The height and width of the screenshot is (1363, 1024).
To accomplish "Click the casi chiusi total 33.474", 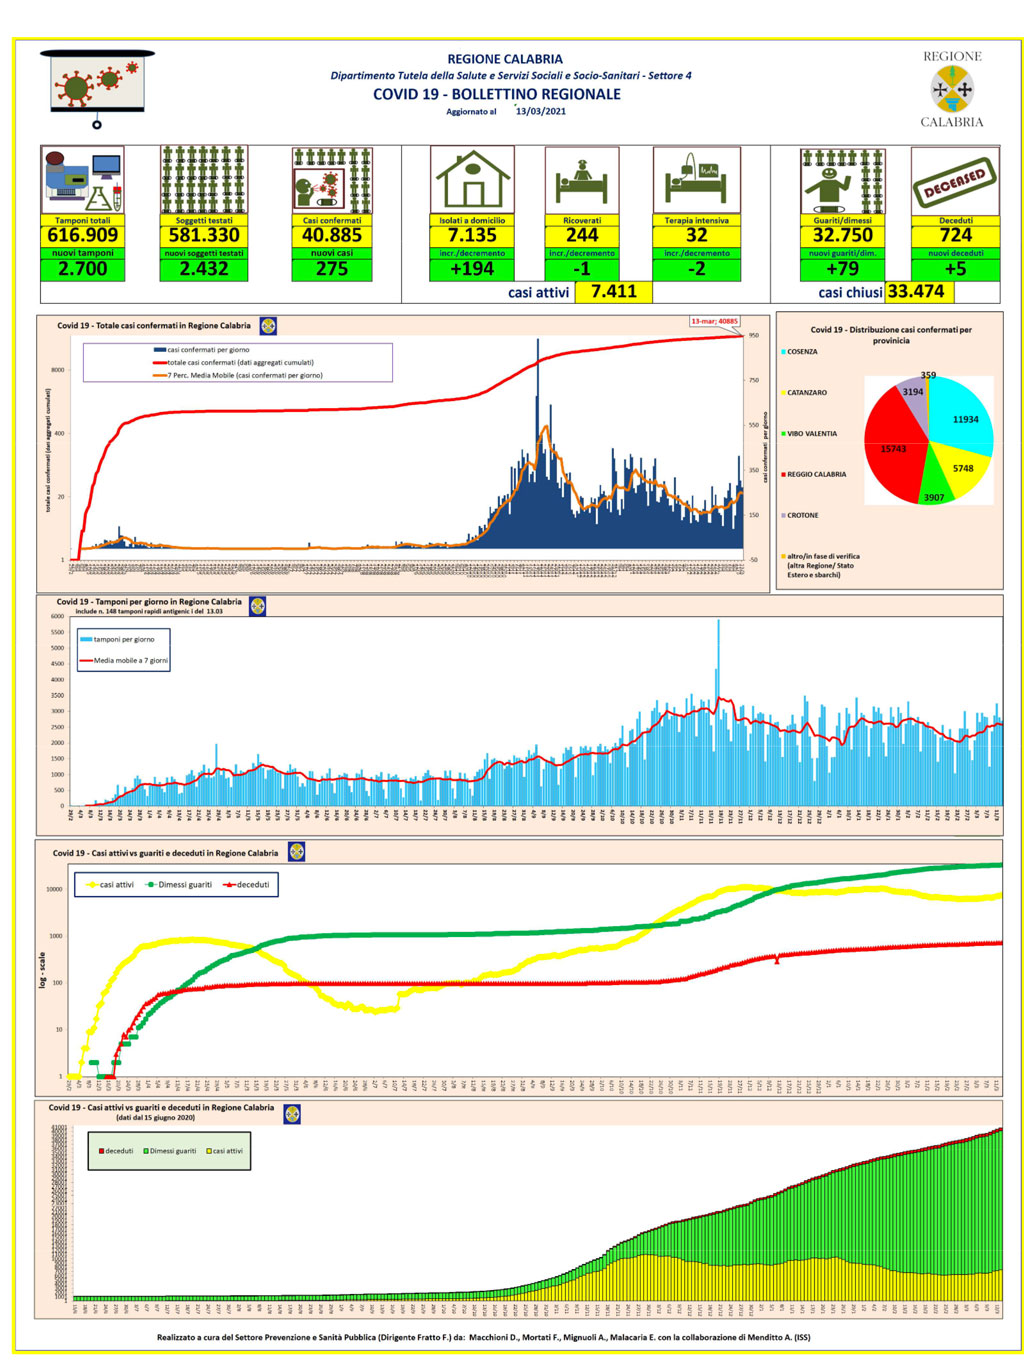I will [x=916, y=292].
